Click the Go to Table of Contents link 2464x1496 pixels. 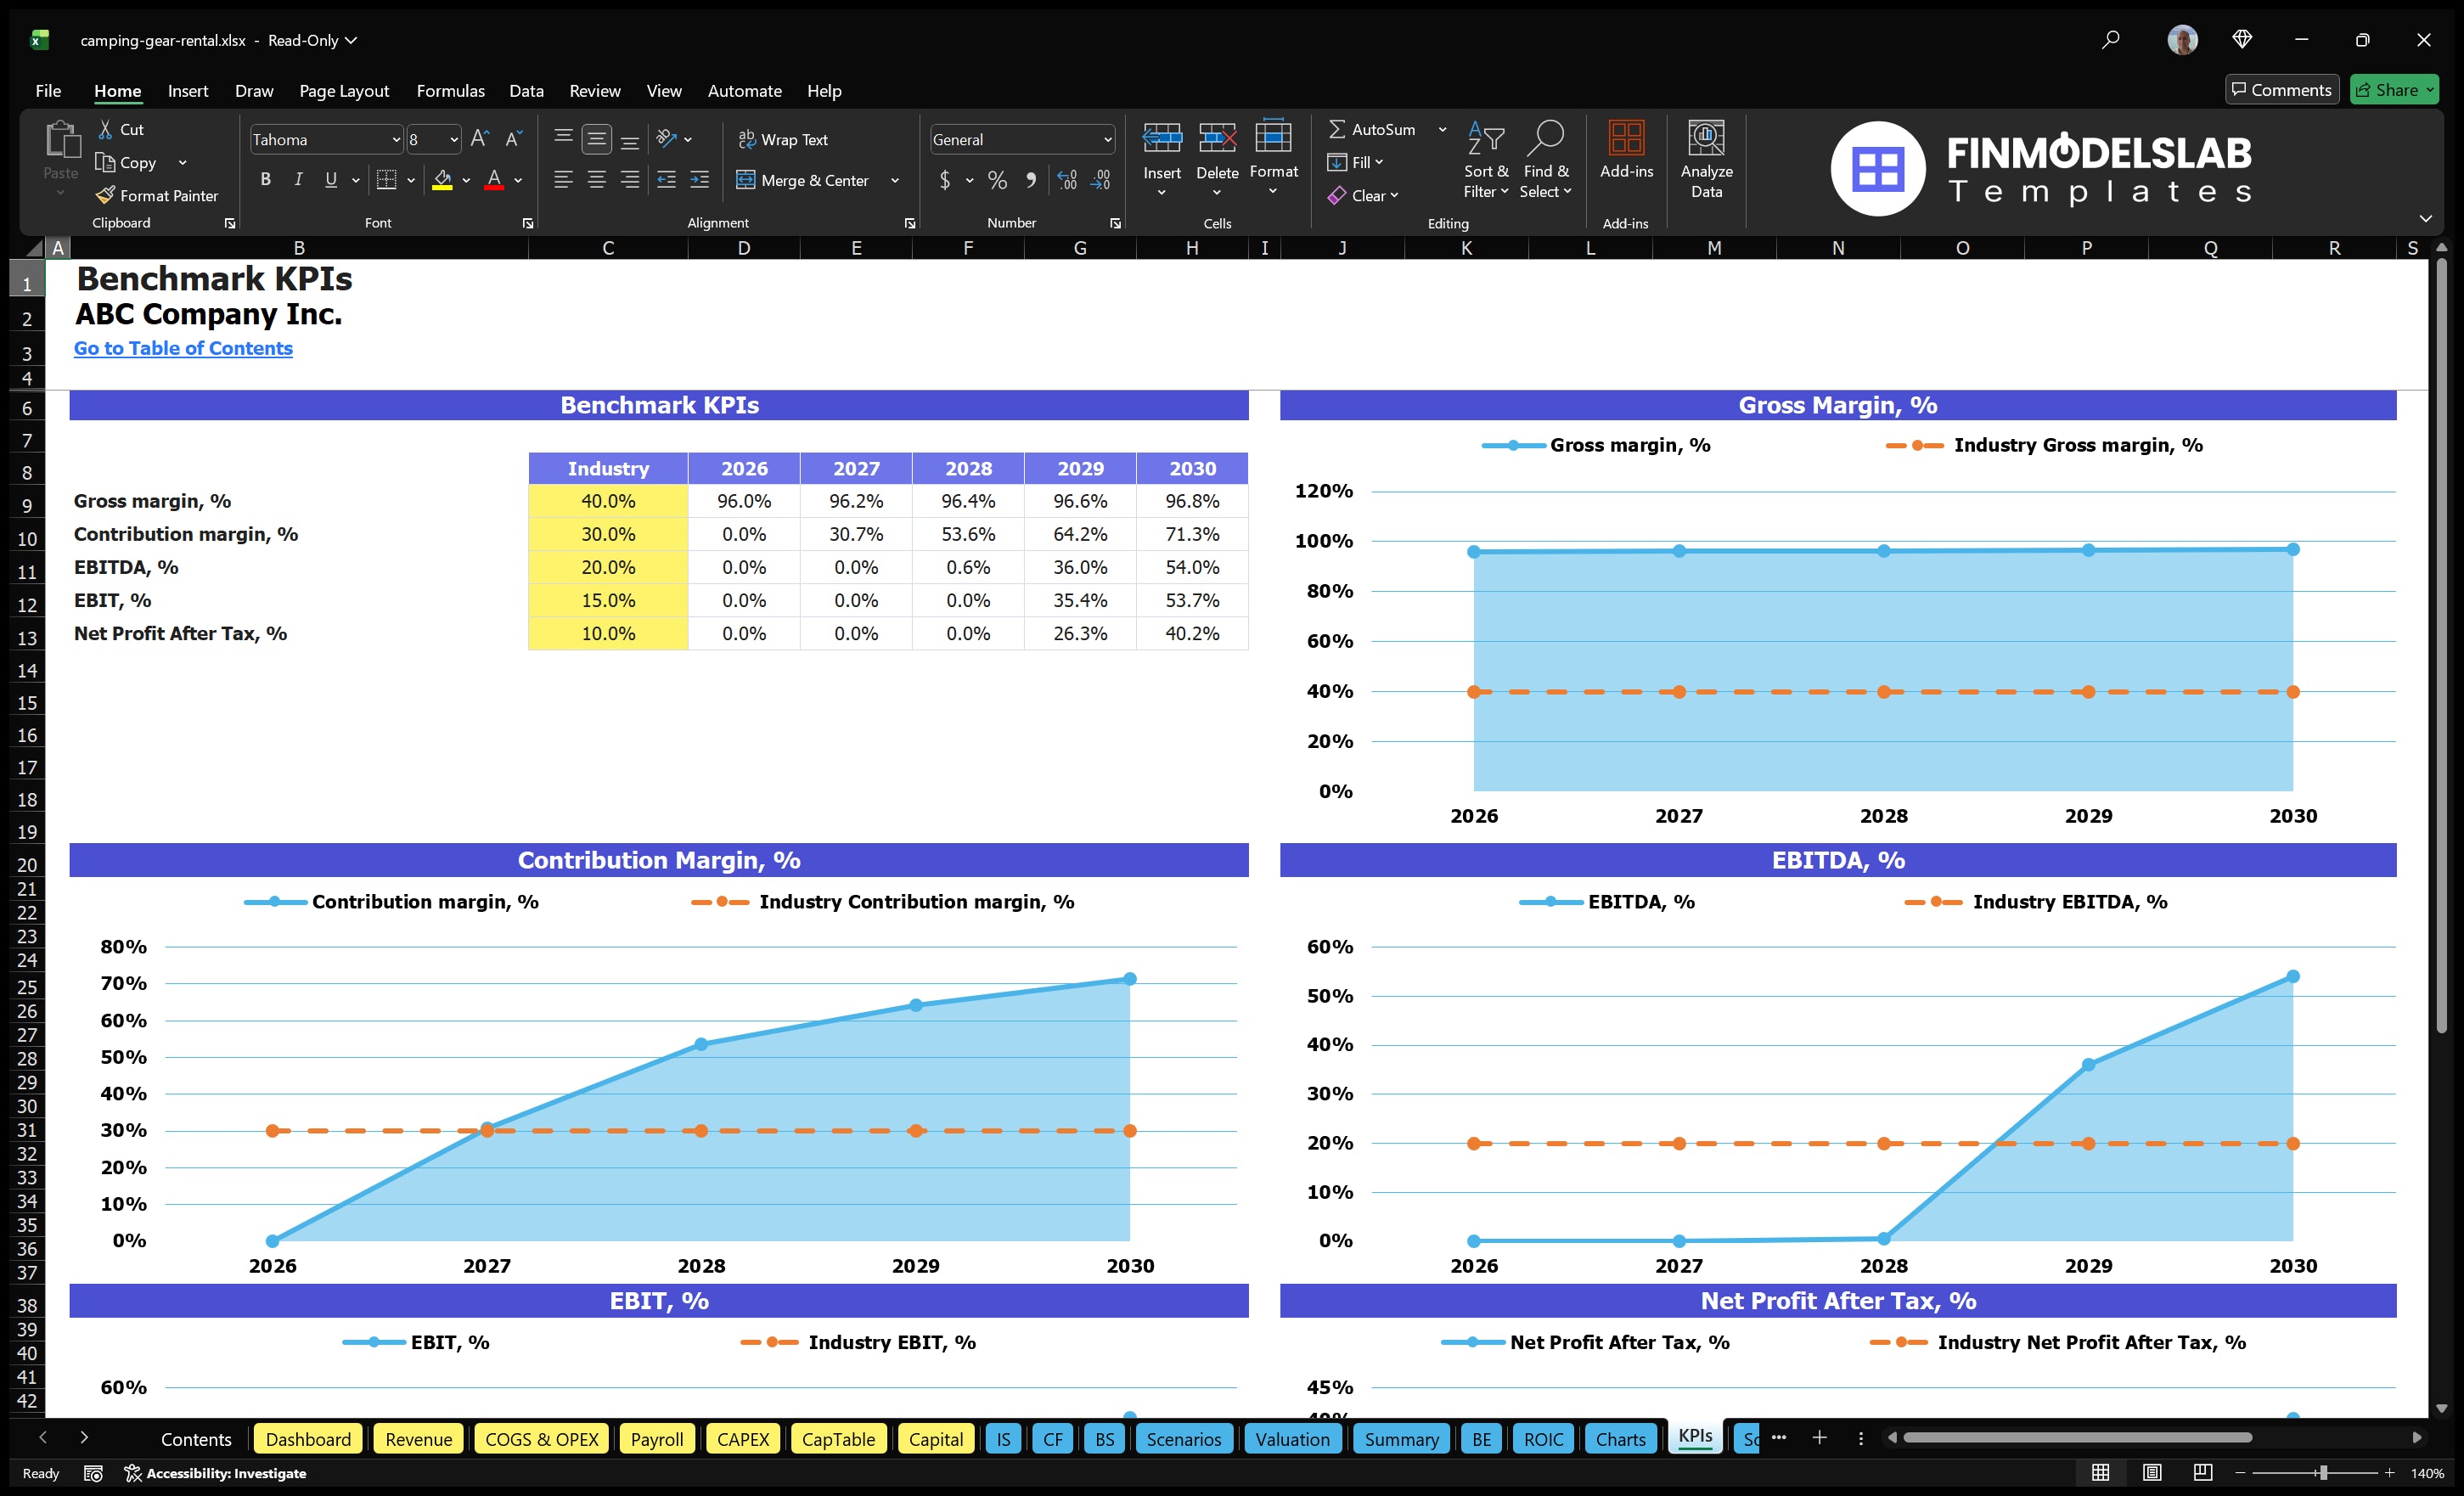(183, 348)
